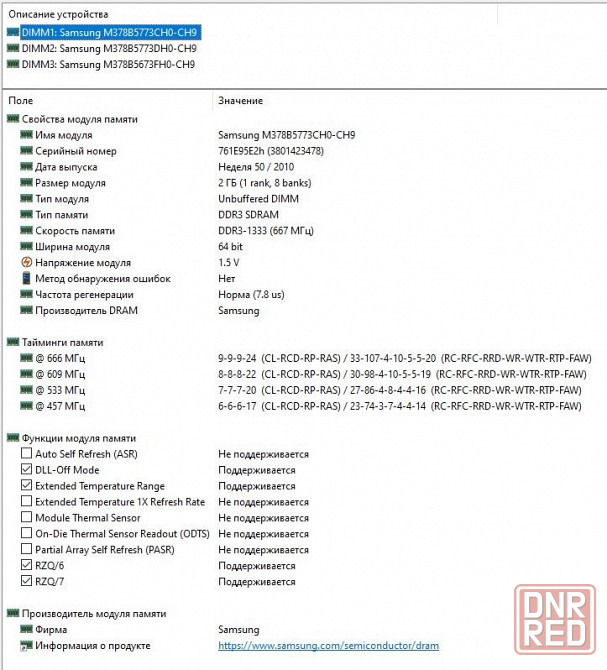This screenshot has width=607, height=670.
Task: Click the icon beside Метод обнаружения ошибок
Action: (x=26, y=278)
